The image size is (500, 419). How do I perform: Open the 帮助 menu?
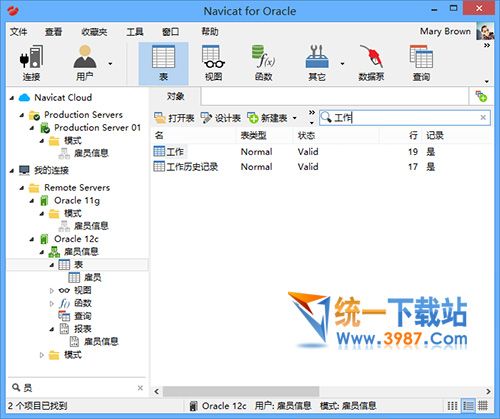point(210,32)
